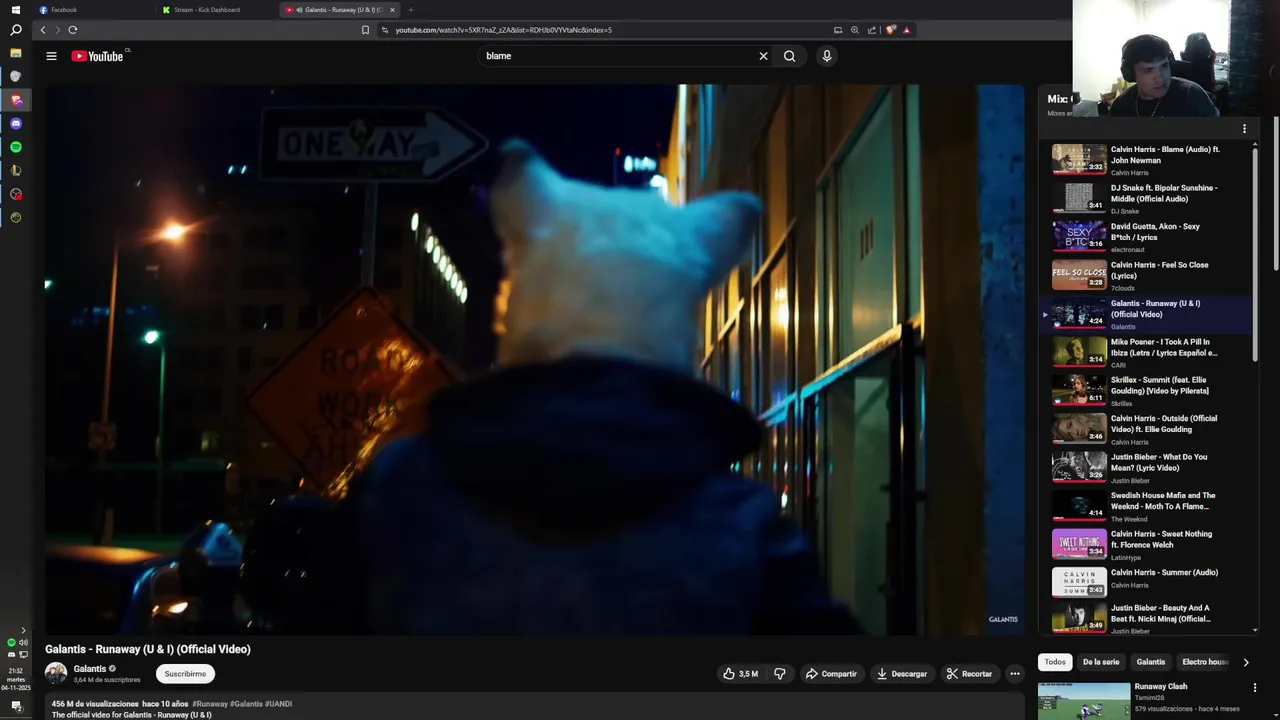Open the three-dot more actions under the video
Image resolution: width=1280 pixels, height=720 pixels.
pos(1014,674)
